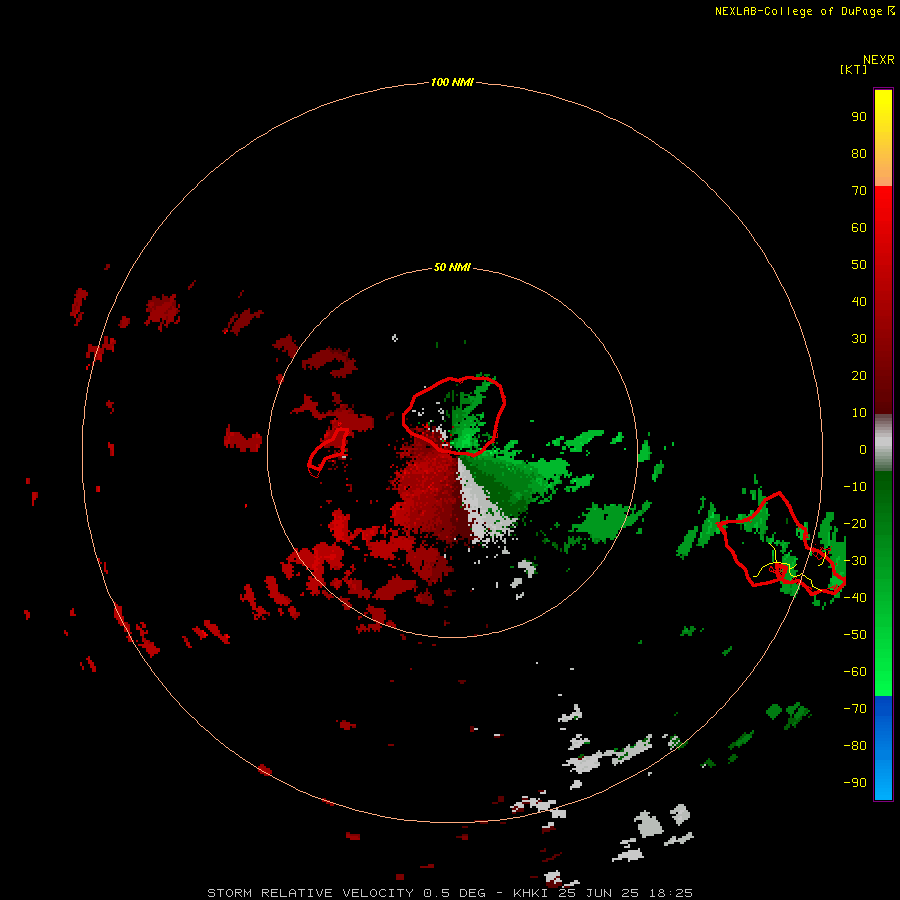Click STORM RELATIVE VELOCITY in the bottom caption
The width and height of the screenshot is (900, 900).
(310, 893)
